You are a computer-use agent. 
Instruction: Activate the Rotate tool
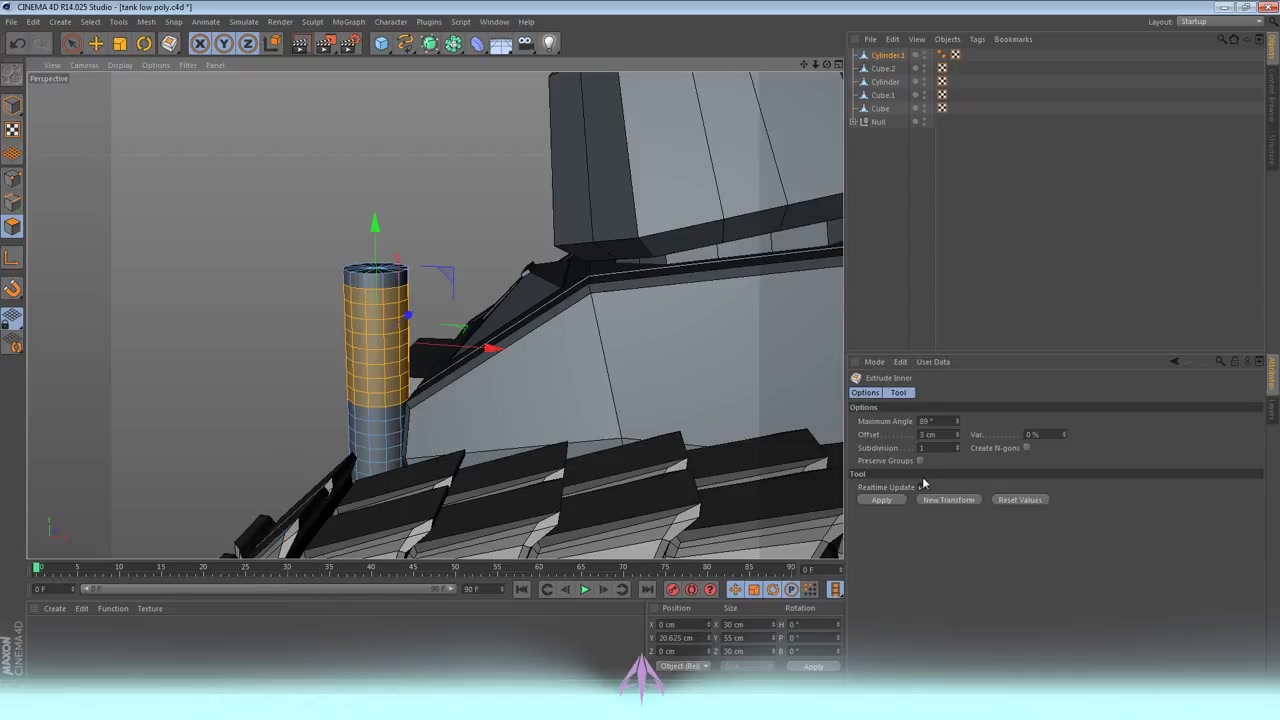pyautogui.click(x=143, y=42)
